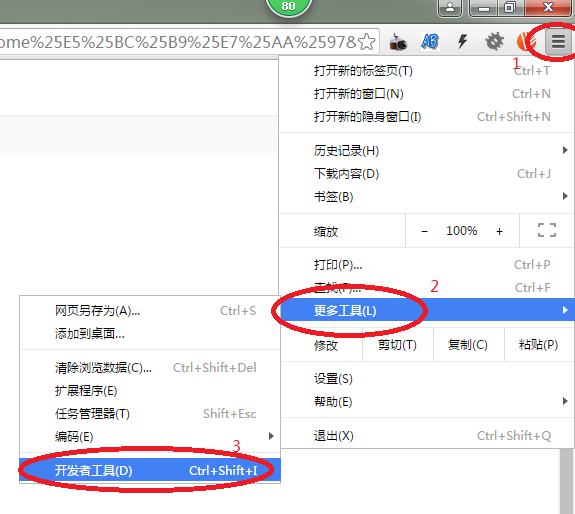
Task: Close the browser window
Action: (548, 8)
